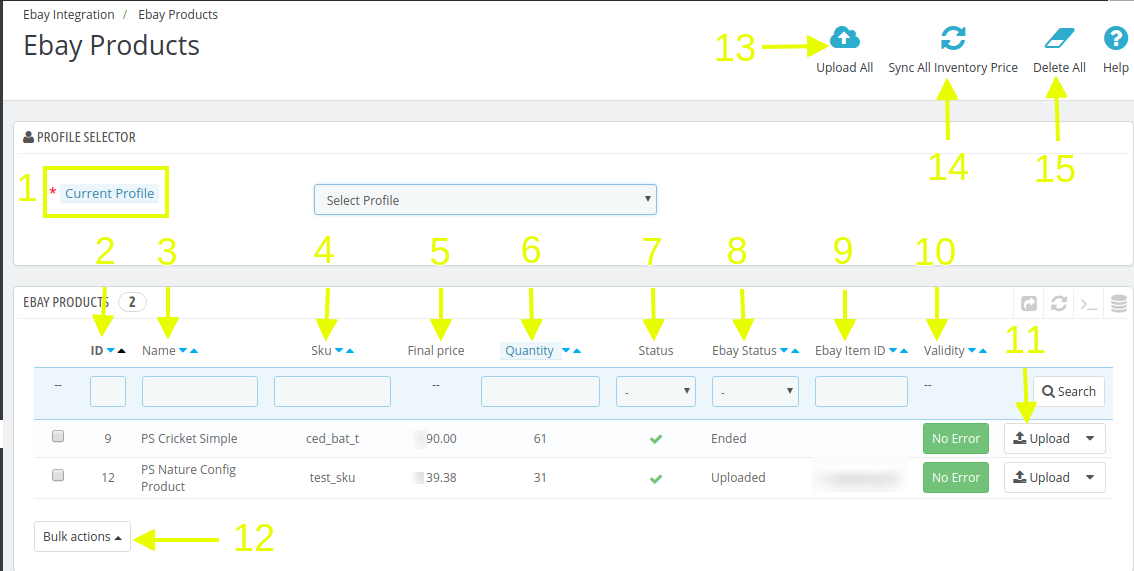The image size is (1134, 571).
Task: Click the Current Profile label
Action: coord(109,193)
